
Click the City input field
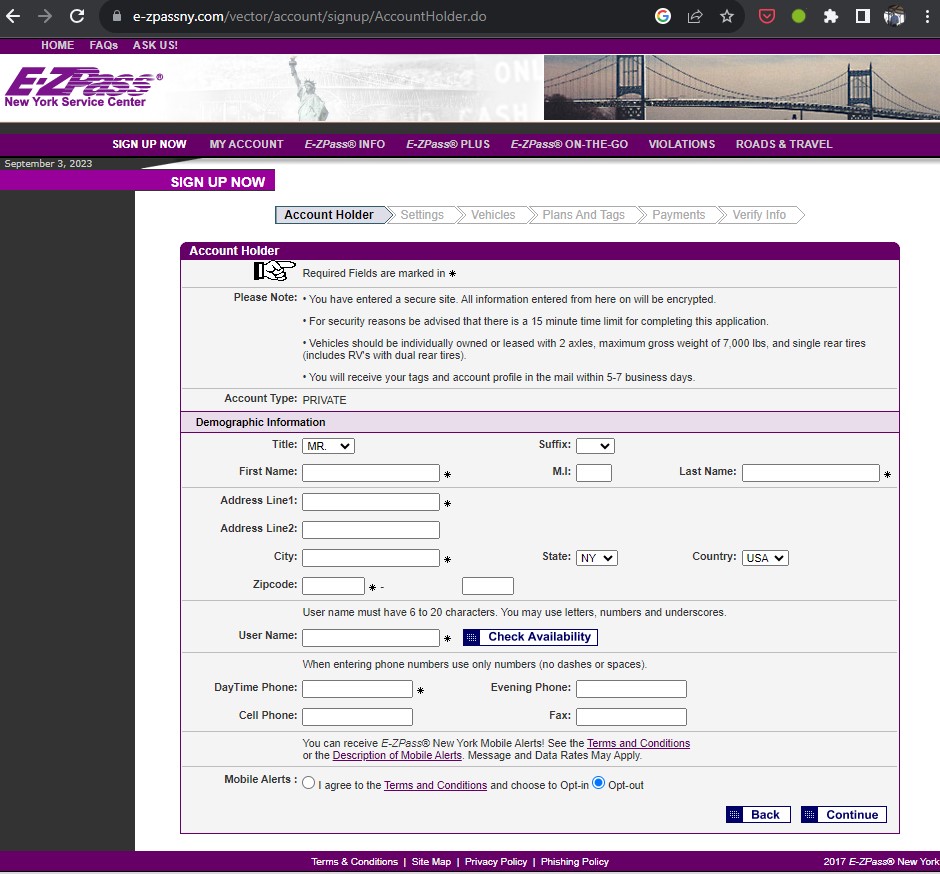371,558
